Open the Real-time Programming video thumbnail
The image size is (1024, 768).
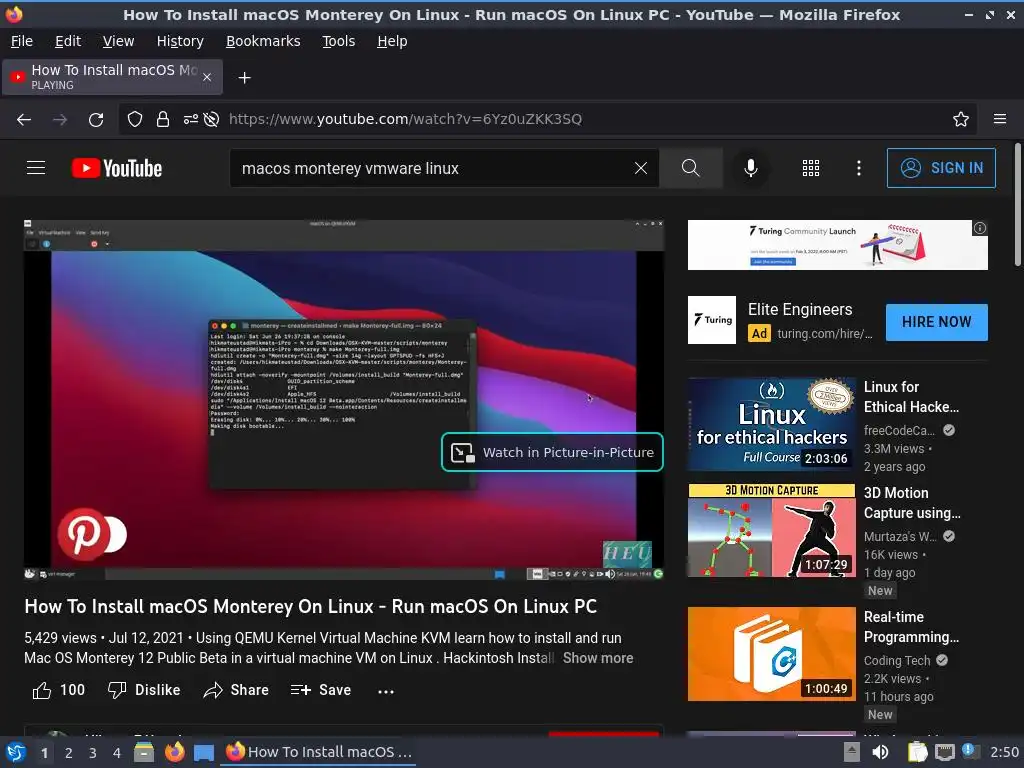click(771, 654)
